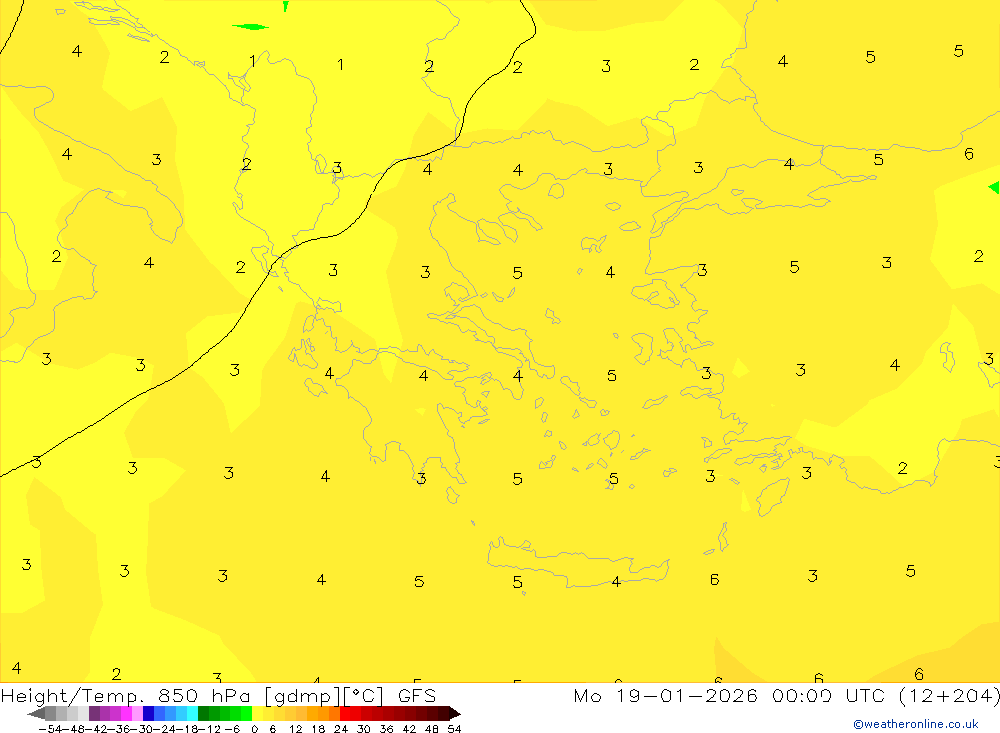The width and height of the screenshot is (1000, 733).
Task: Click the gray left arrow end of color scale
Action: tap(36, 713)
